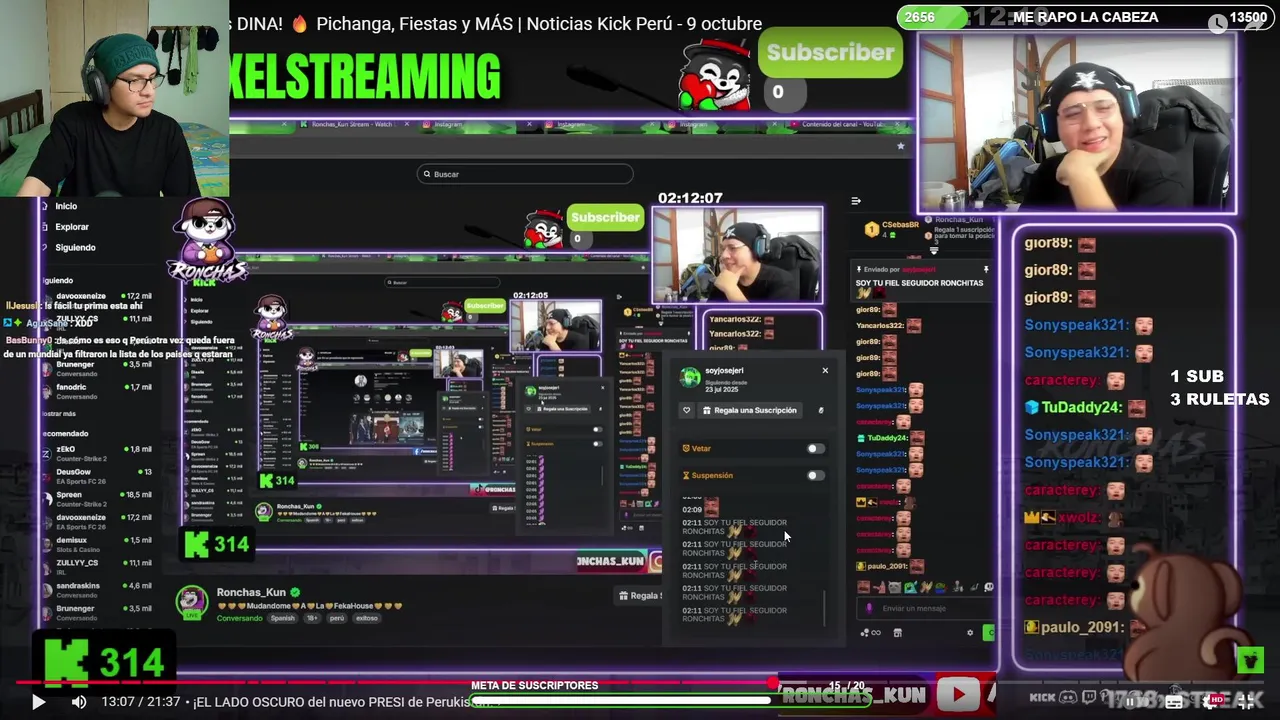Select the 18+ tag
The height and width of the screenshot is (720, 1280).
[x=310, y=618]
